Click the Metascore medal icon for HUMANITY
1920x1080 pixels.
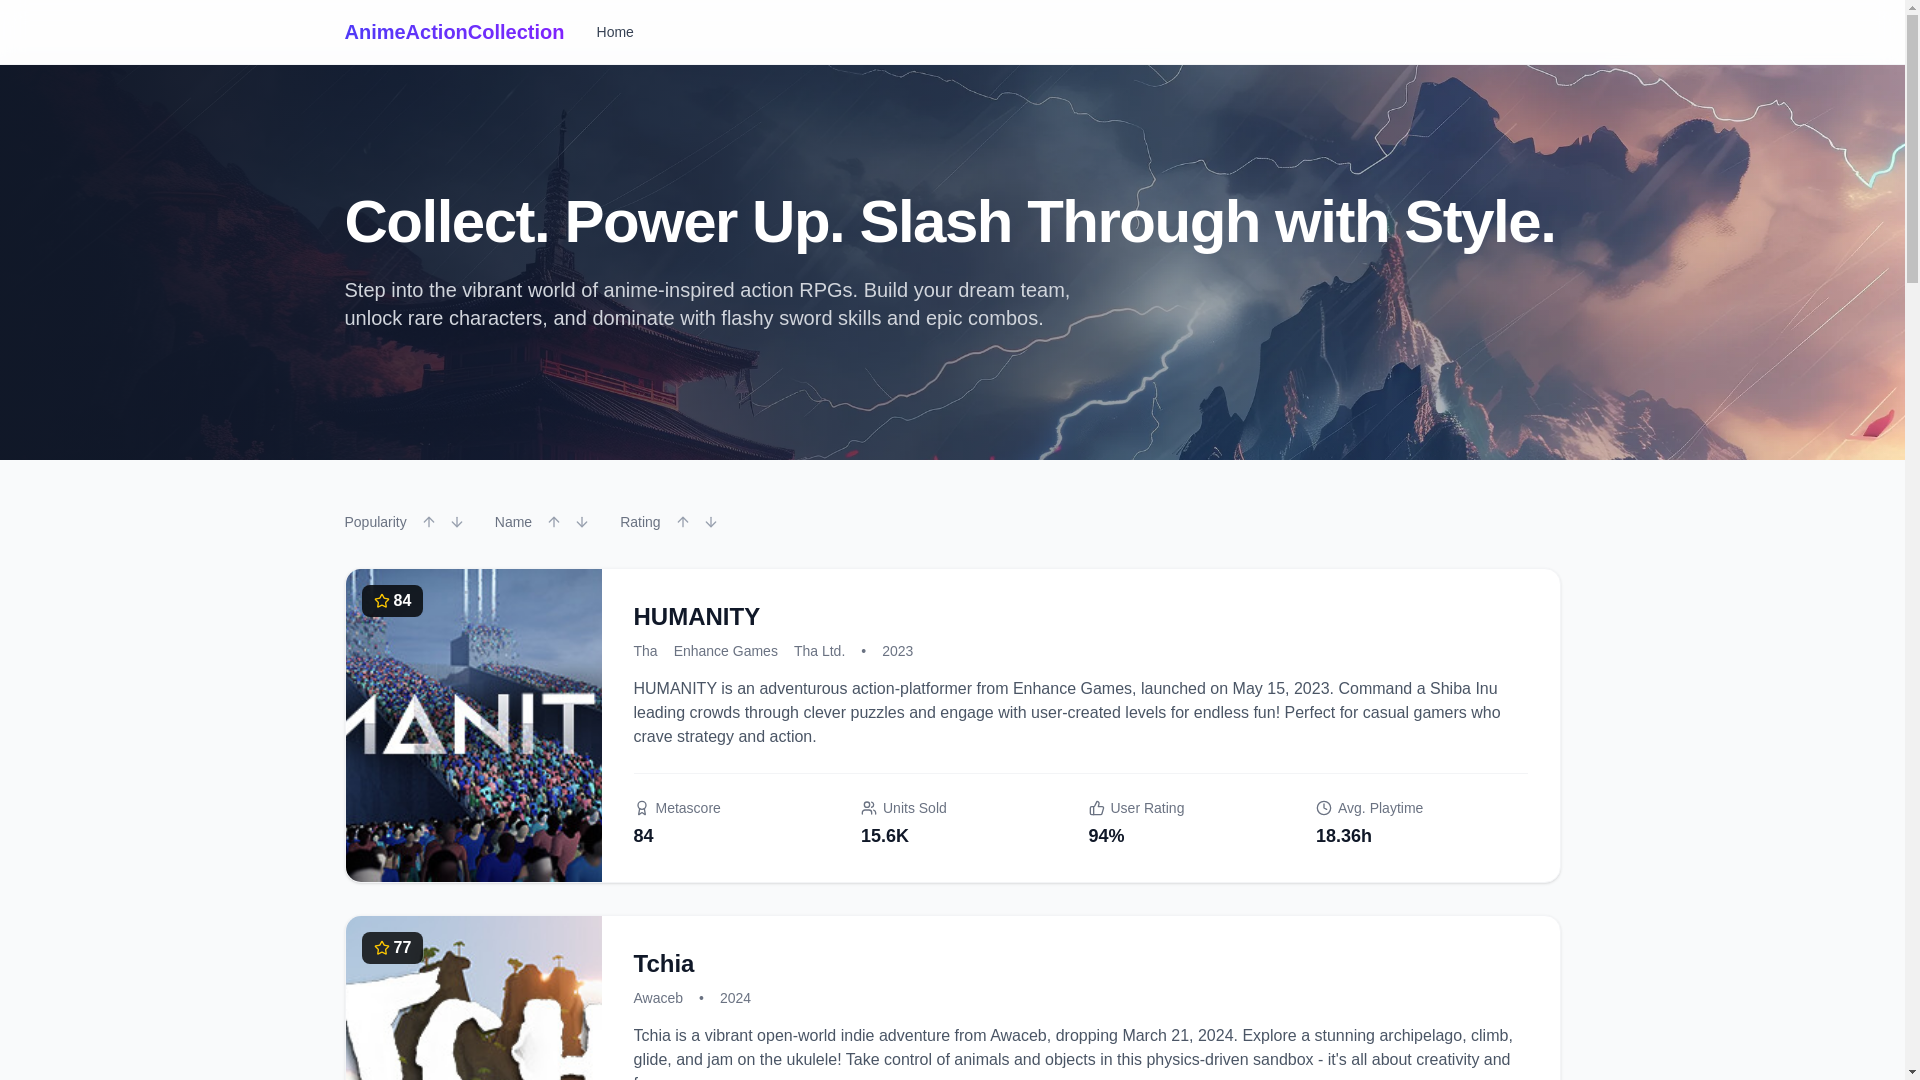tap(642, 808)
